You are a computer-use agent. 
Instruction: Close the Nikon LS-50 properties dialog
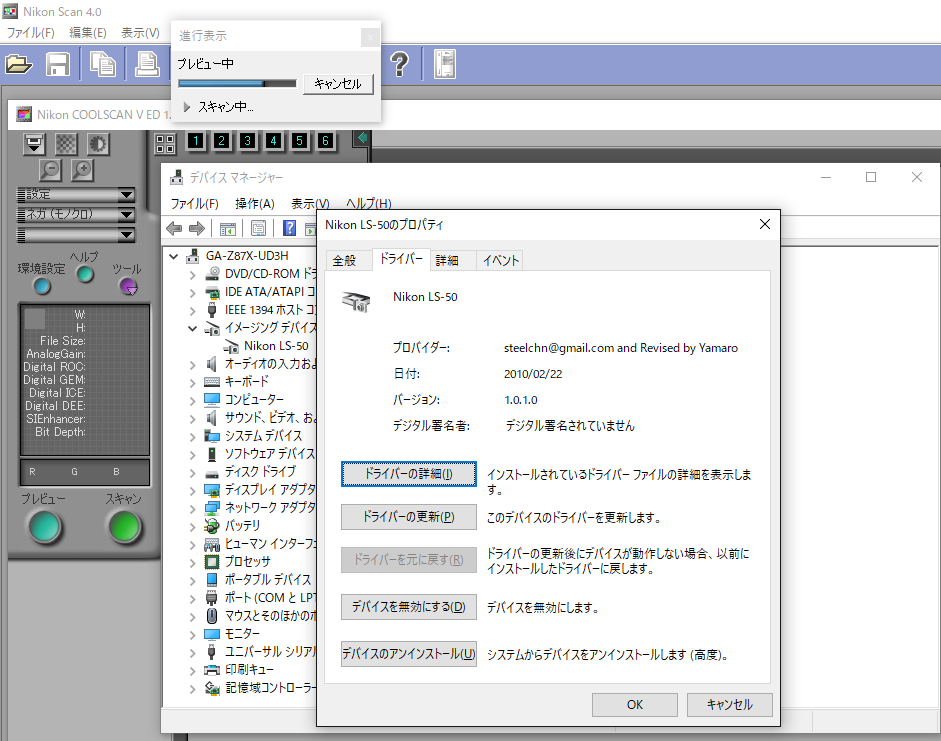click(765, 224)
